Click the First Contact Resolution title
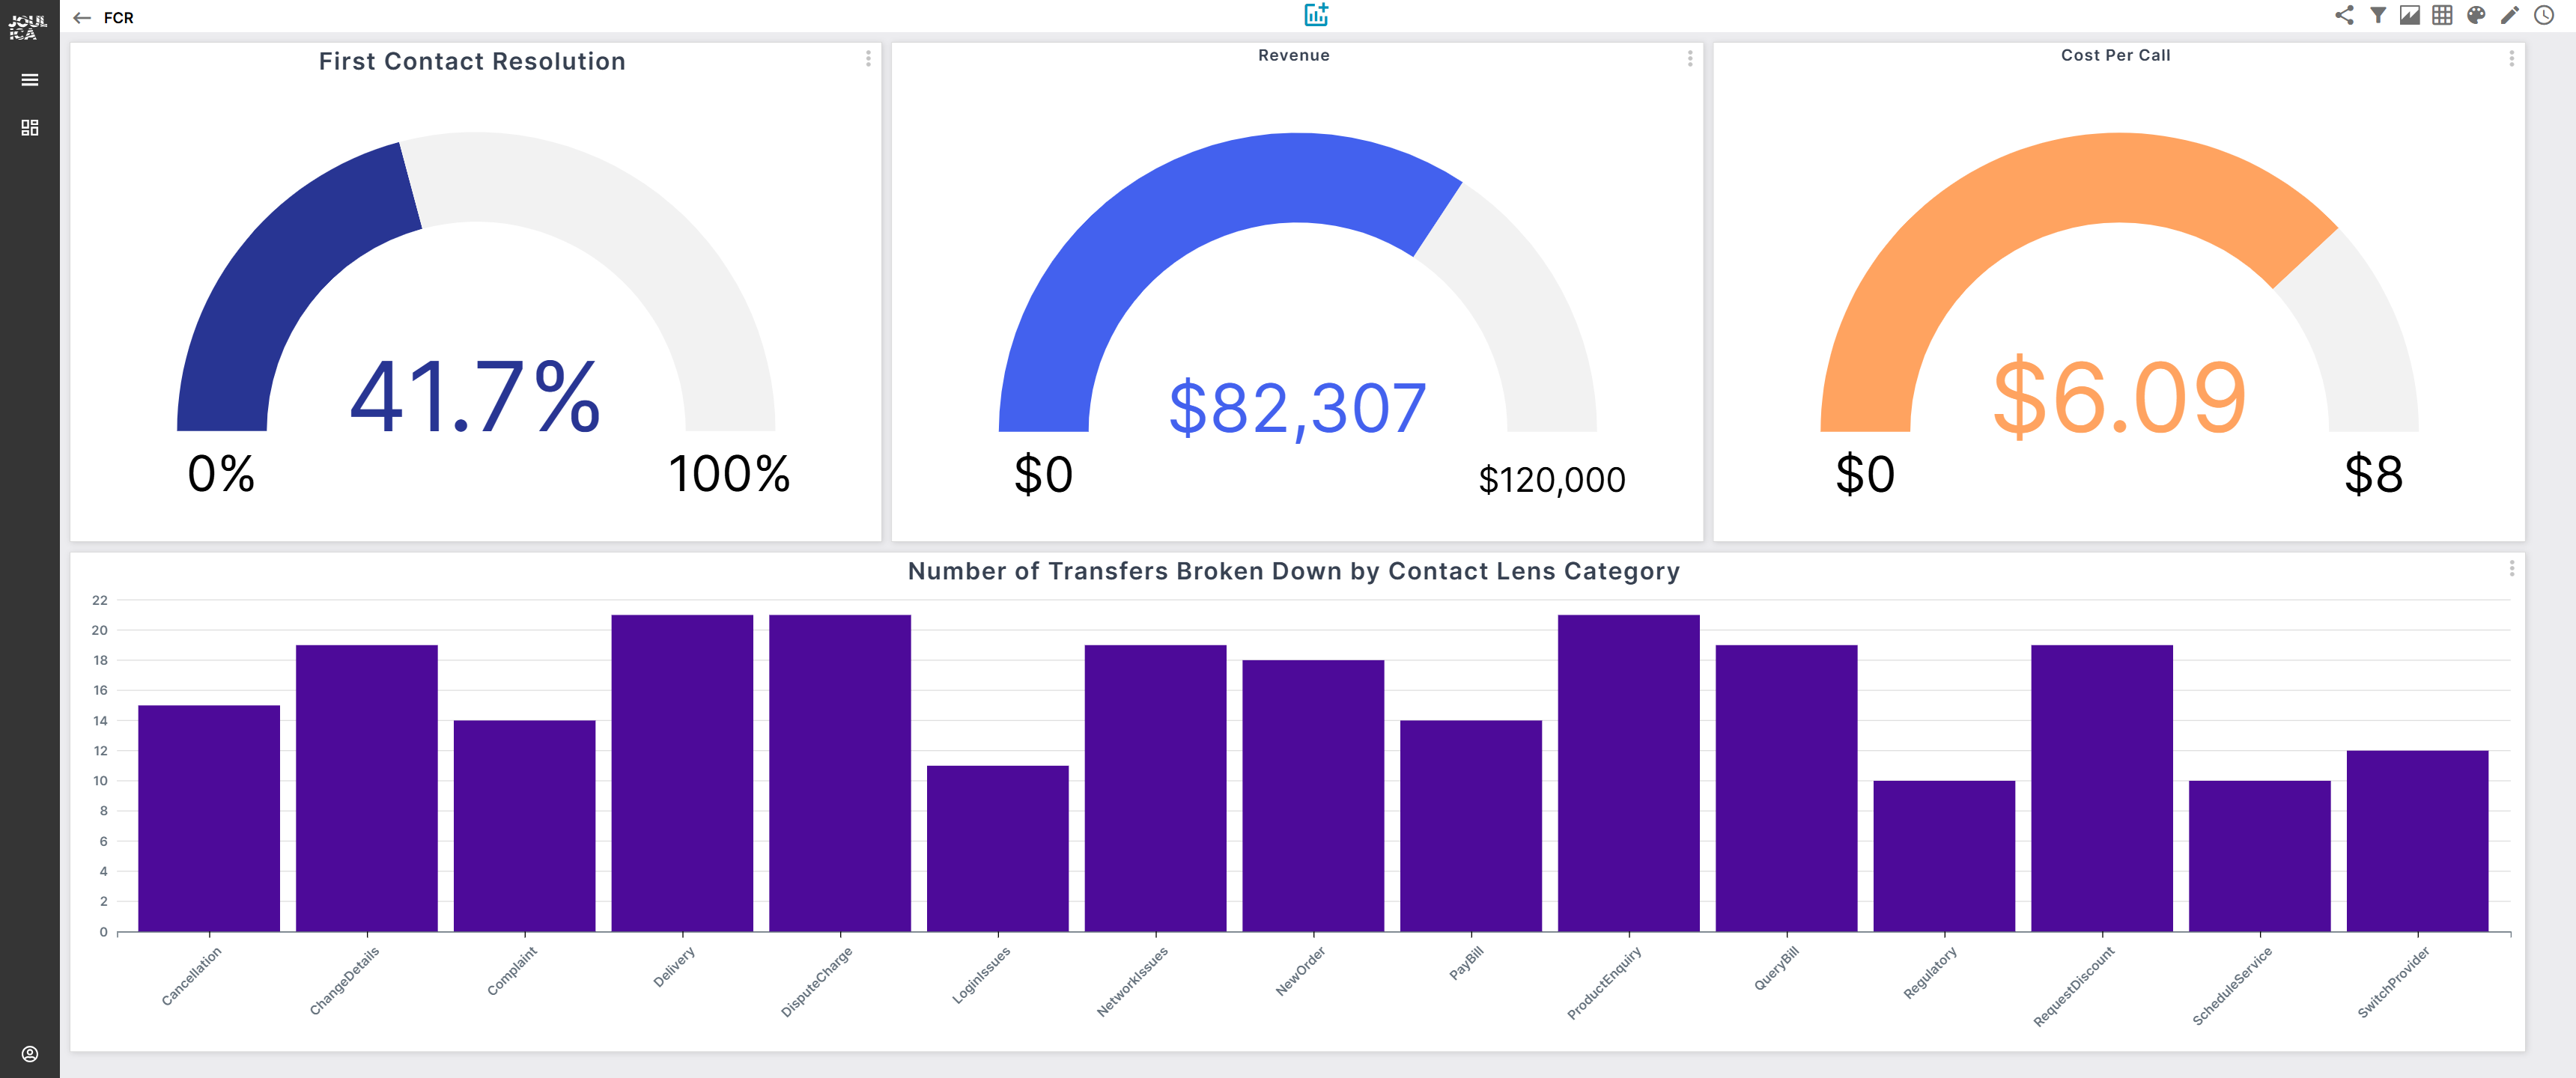2576x1078 pixels. point(472,61)
